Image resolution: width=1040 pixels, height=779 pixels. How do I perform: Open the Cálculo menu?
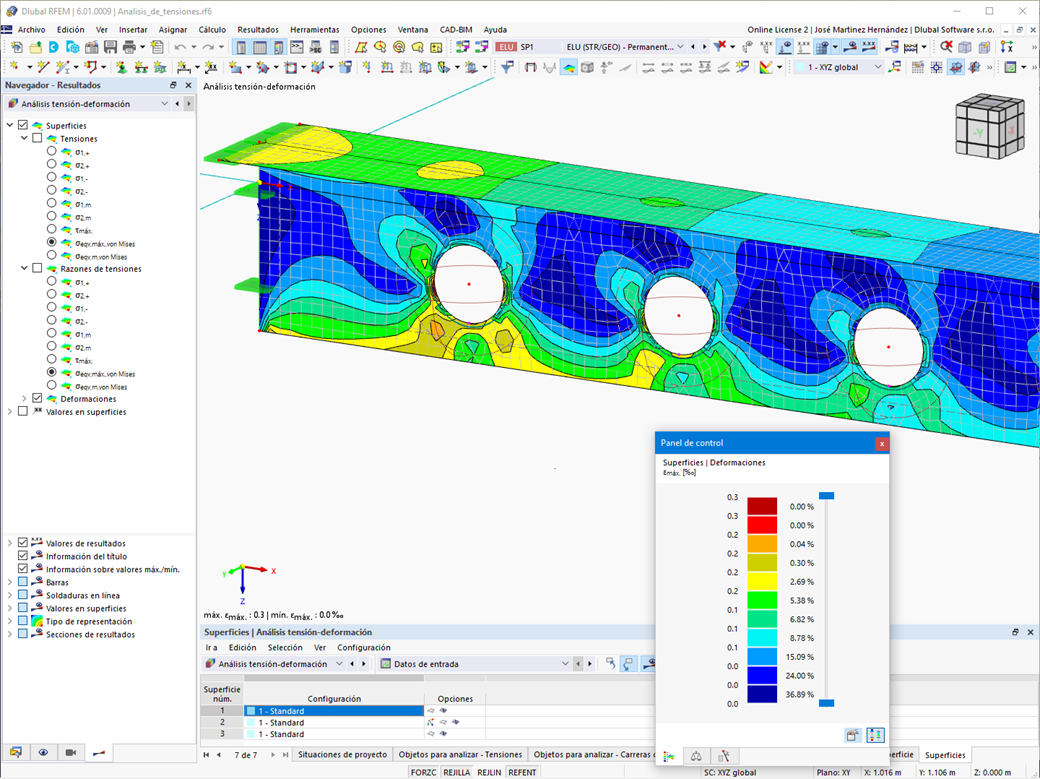pos(212,29)
